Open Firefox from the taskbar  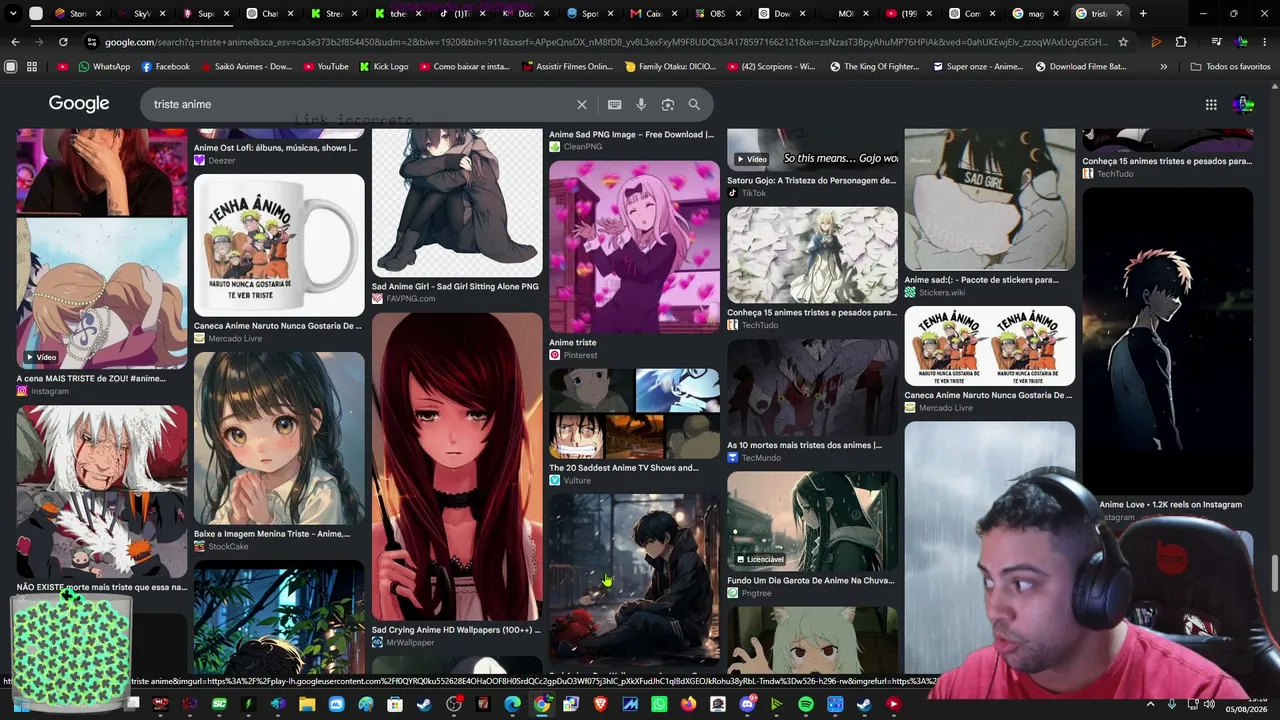click(688, 704)
